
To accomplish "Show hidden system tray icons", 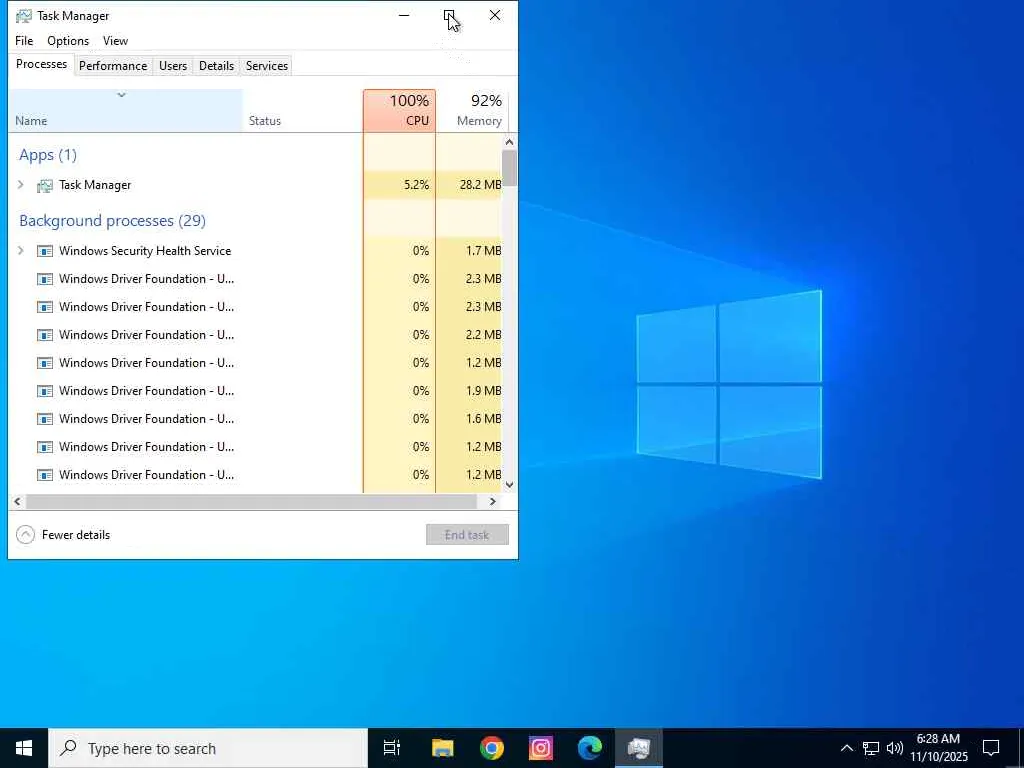I will point(846,748).
